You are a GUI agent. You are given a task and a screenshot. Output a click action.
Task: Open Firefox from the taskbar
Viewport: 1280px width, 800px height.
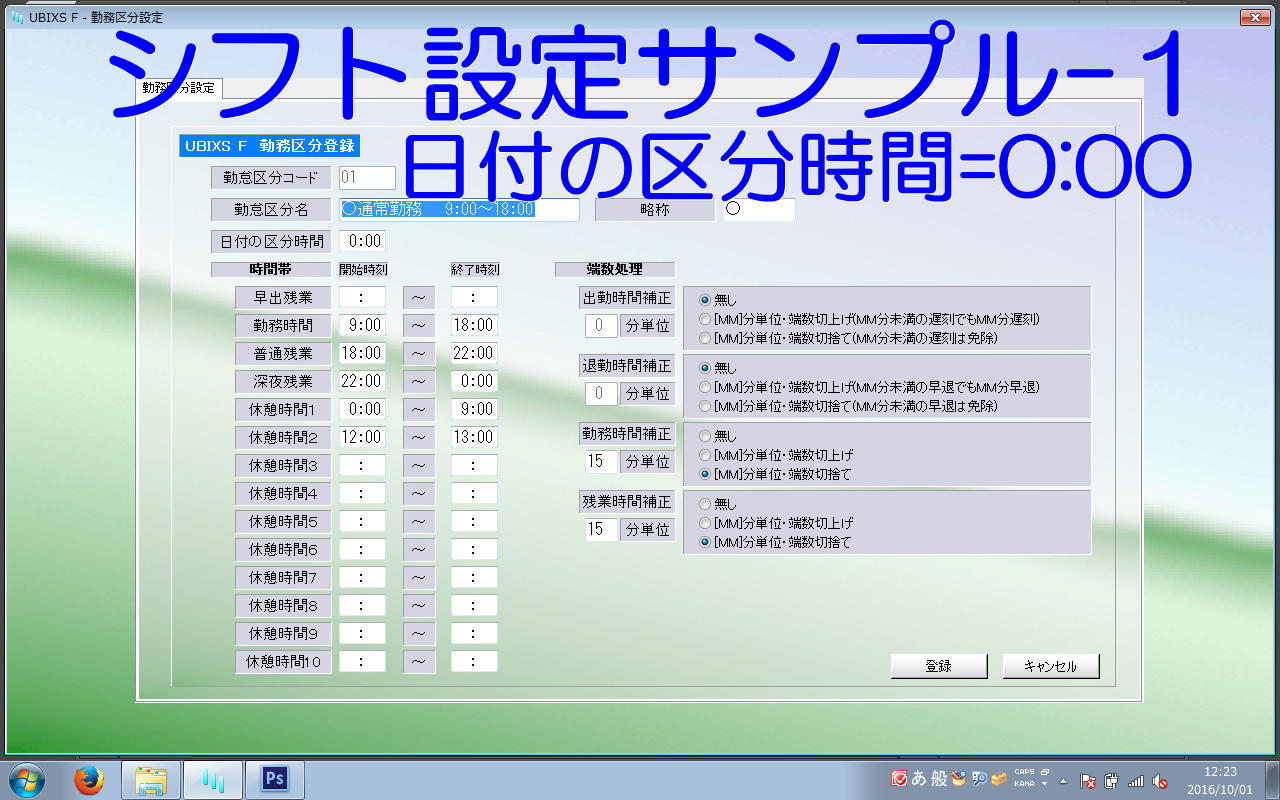(89, 780)
